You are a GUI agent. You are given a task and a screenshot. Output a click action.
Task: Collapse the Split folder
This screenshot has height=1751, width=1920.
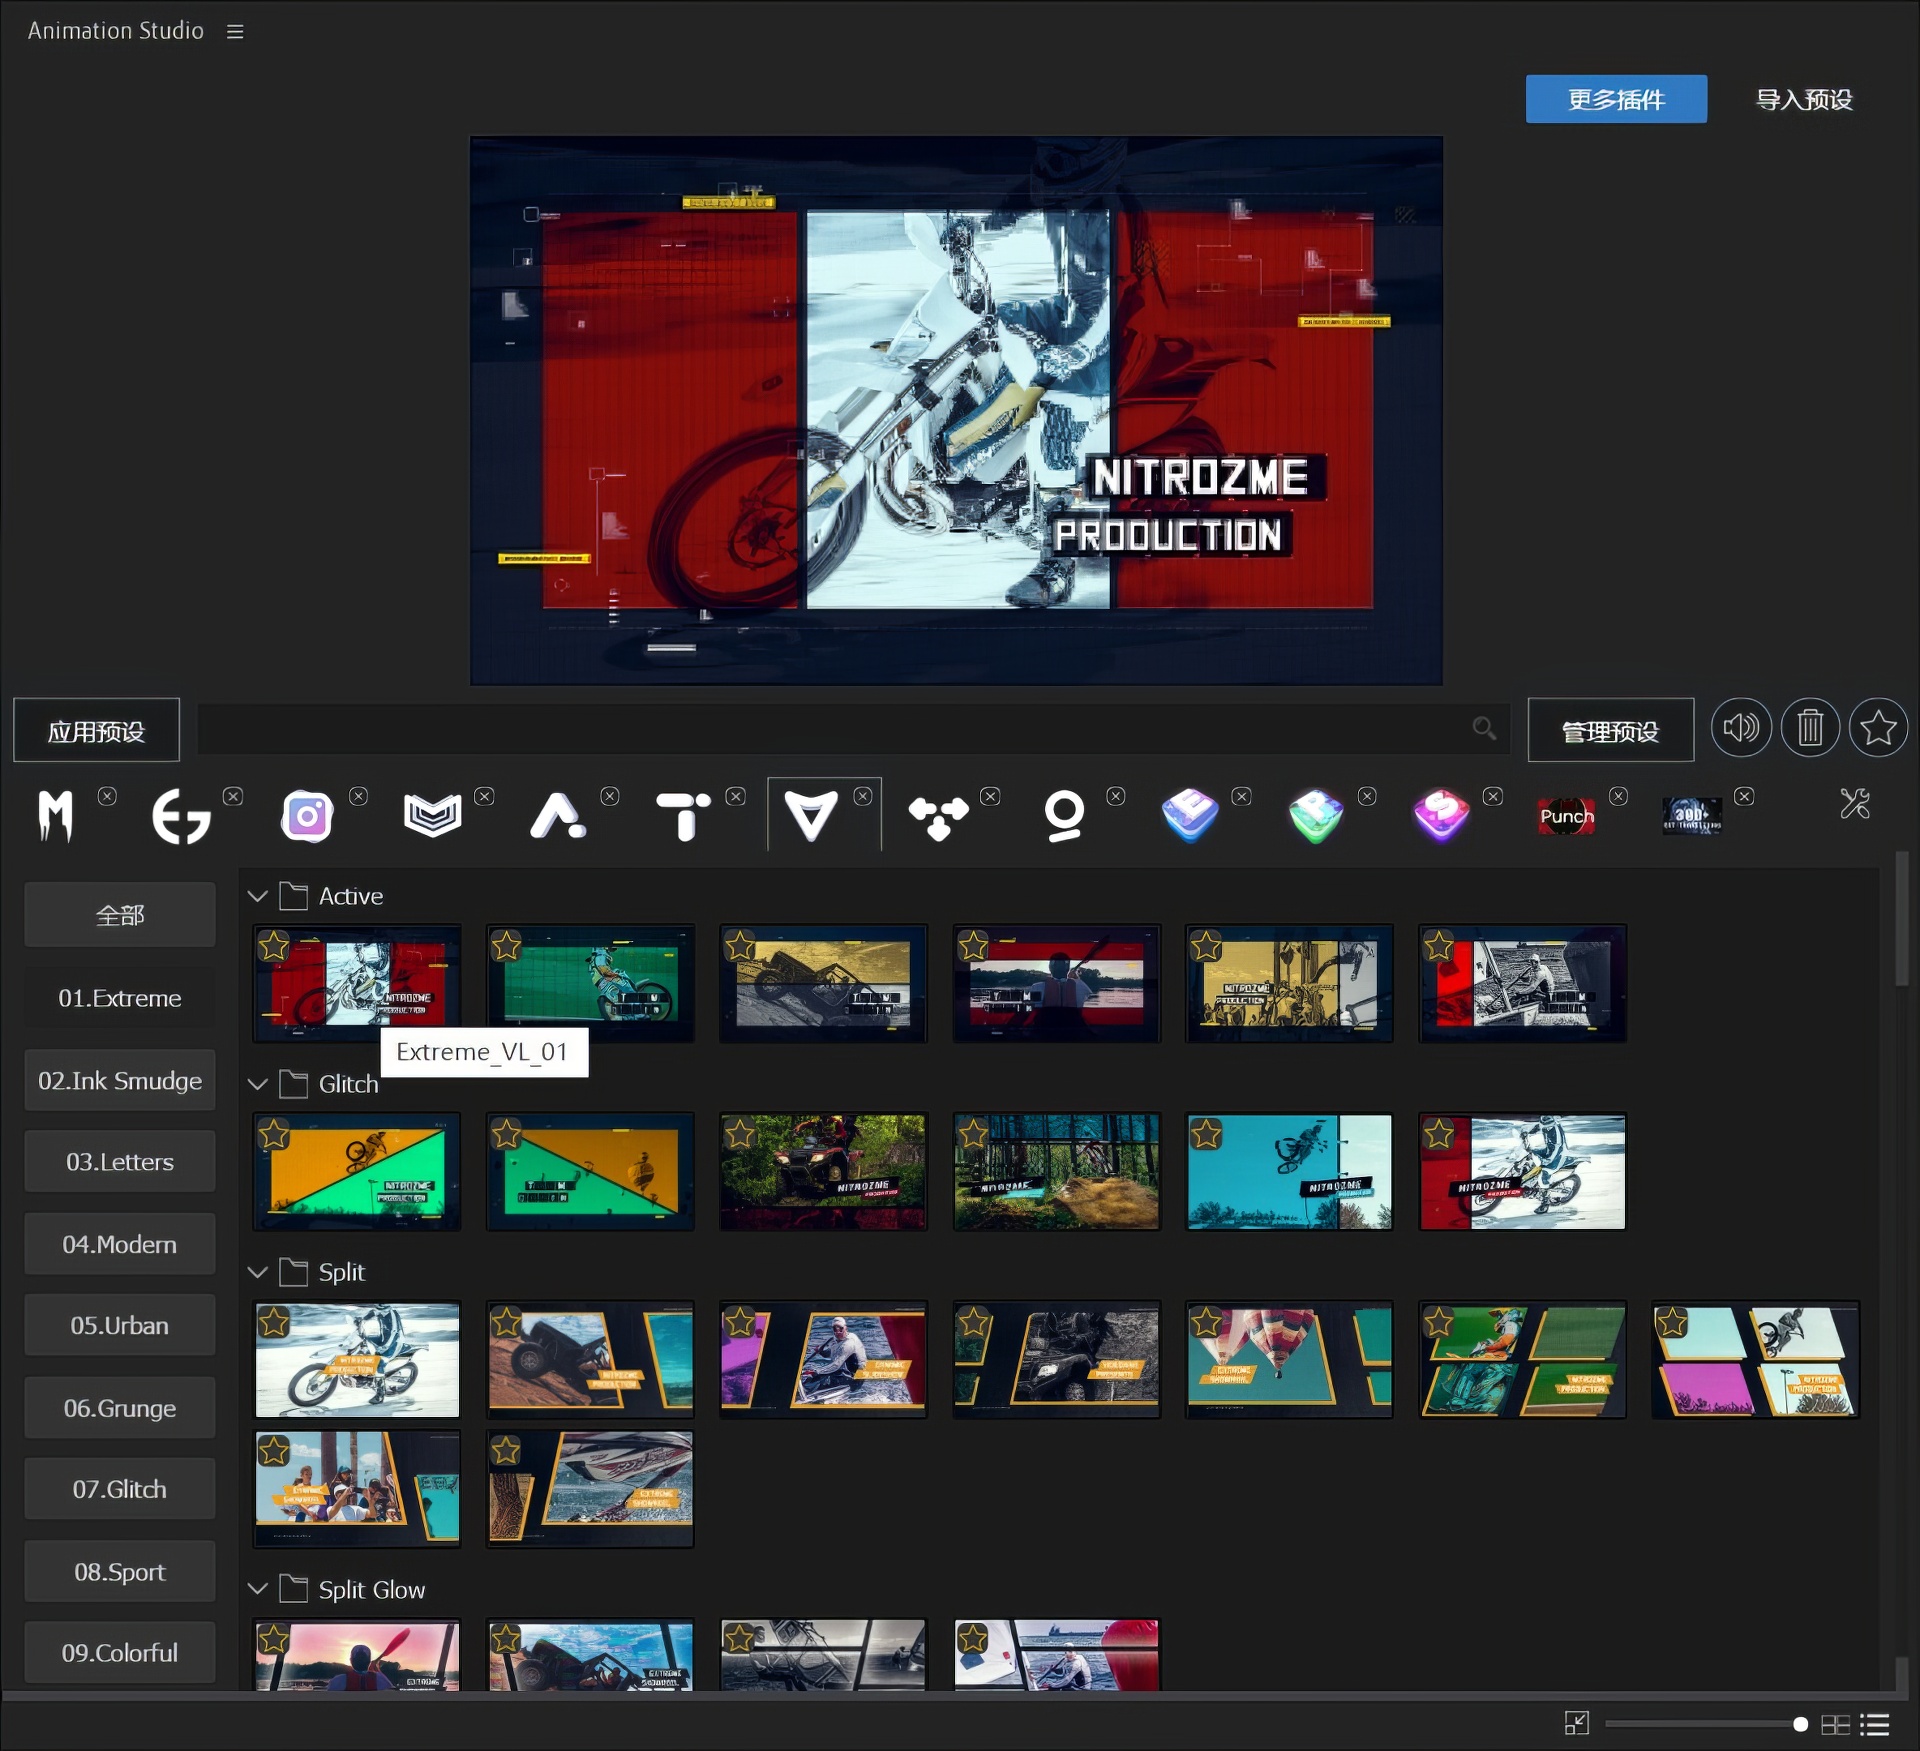click(x=257, y=1272)
